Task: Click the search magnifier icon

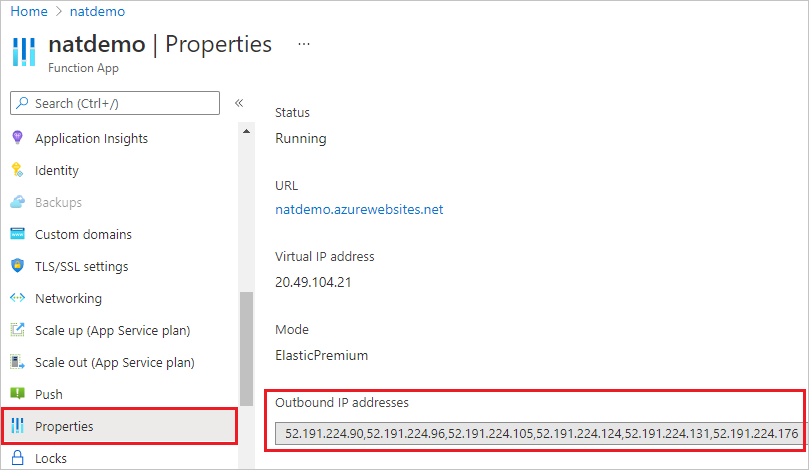Action: coord(22,103)
